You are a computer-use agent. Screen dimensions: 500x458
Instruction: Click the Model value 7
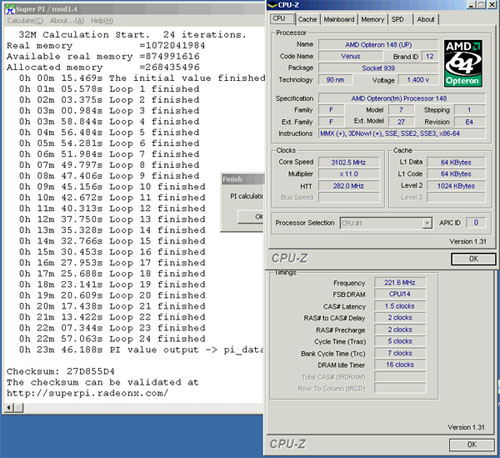coord(401,110)
